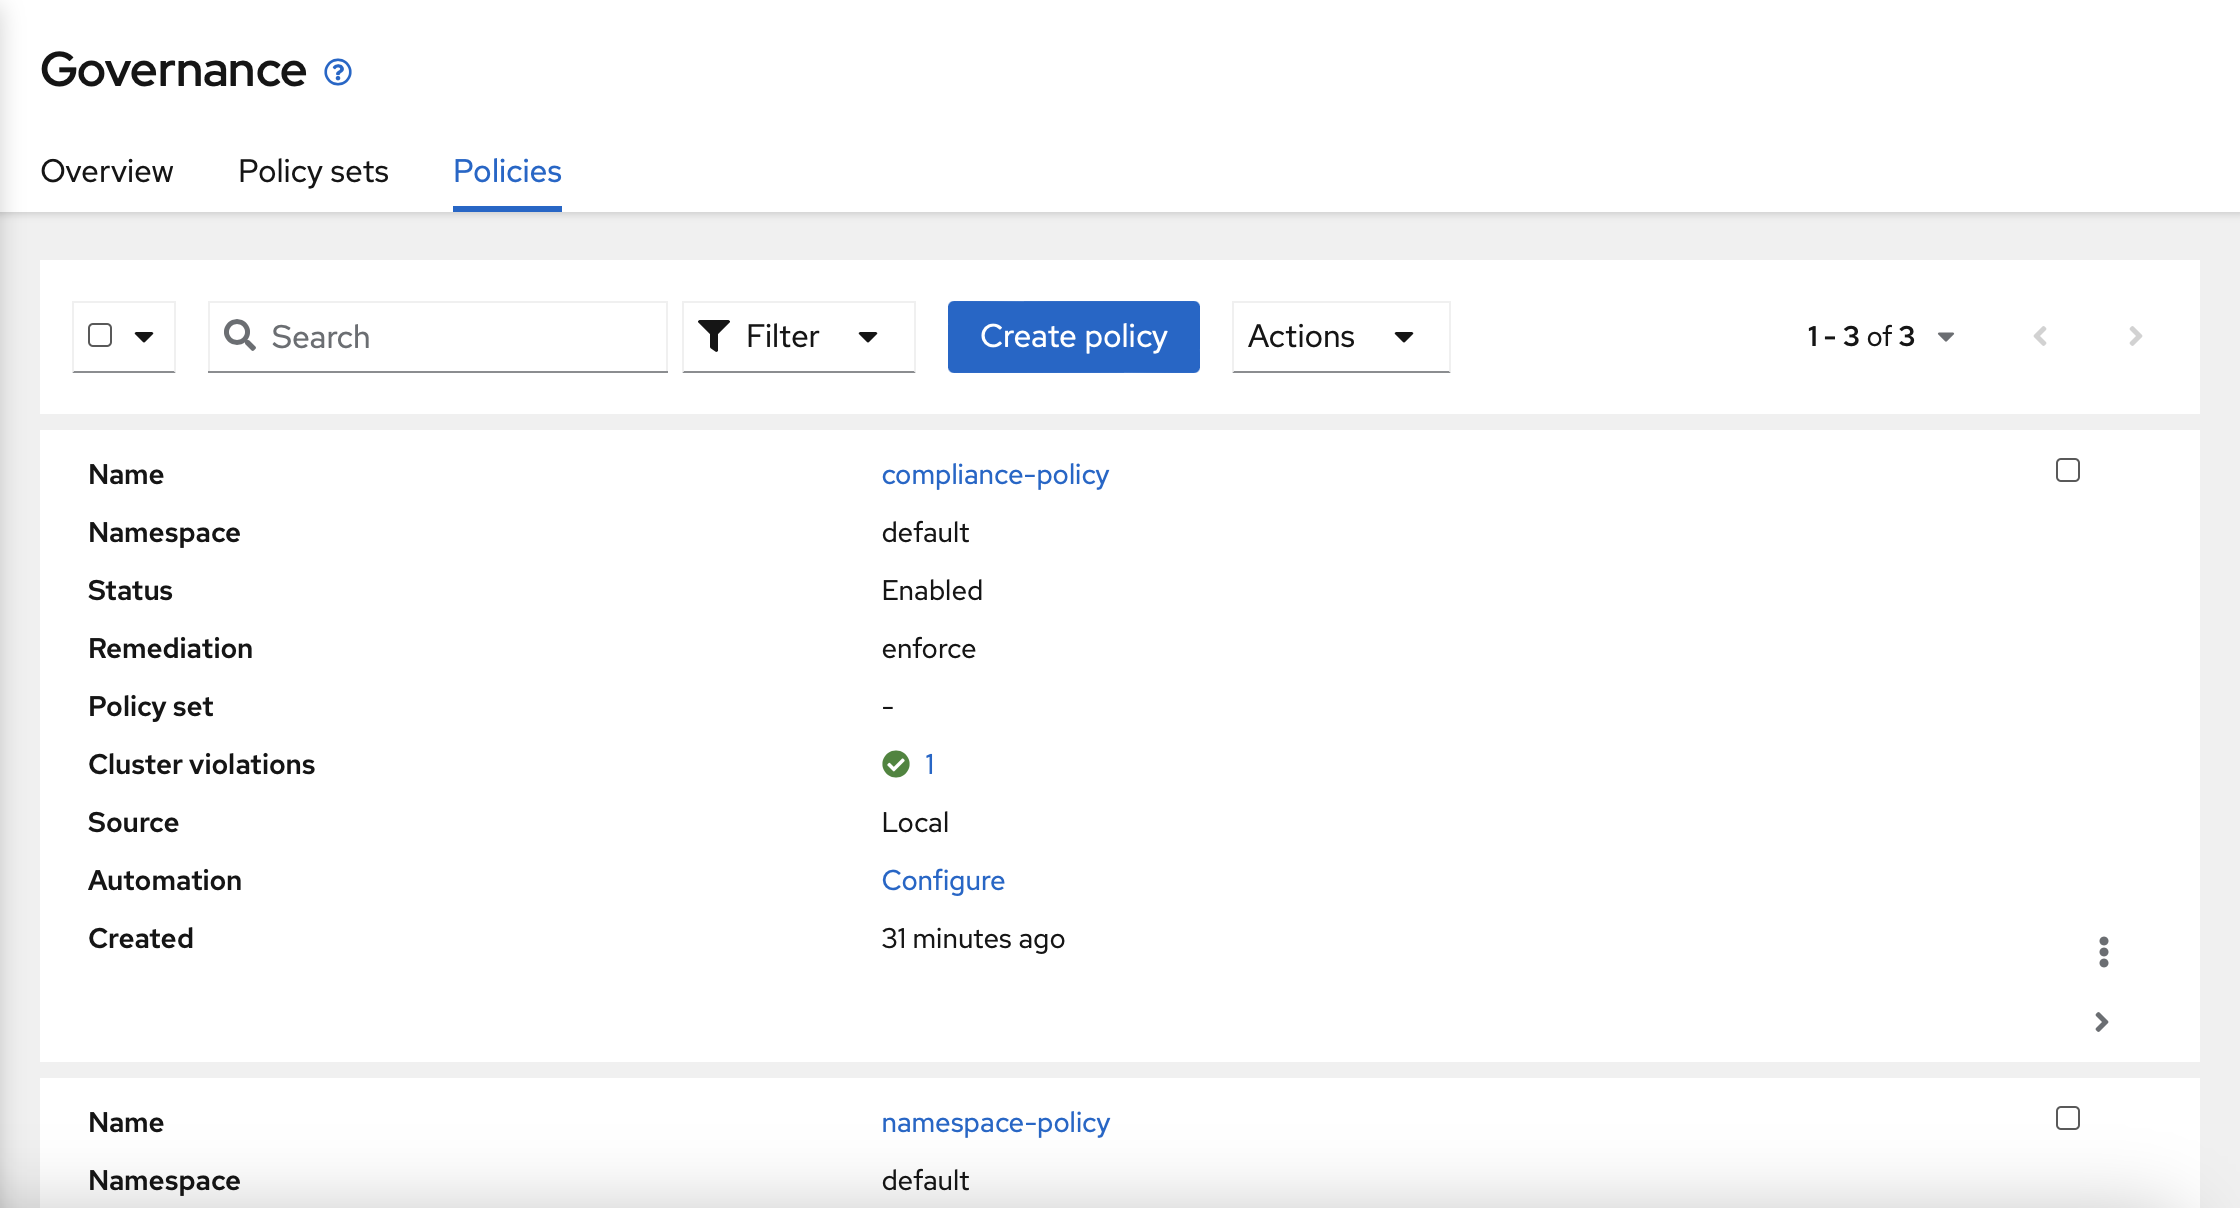
Task: Check the compliance-policy row checkbox
Action: pos(2067,470)
